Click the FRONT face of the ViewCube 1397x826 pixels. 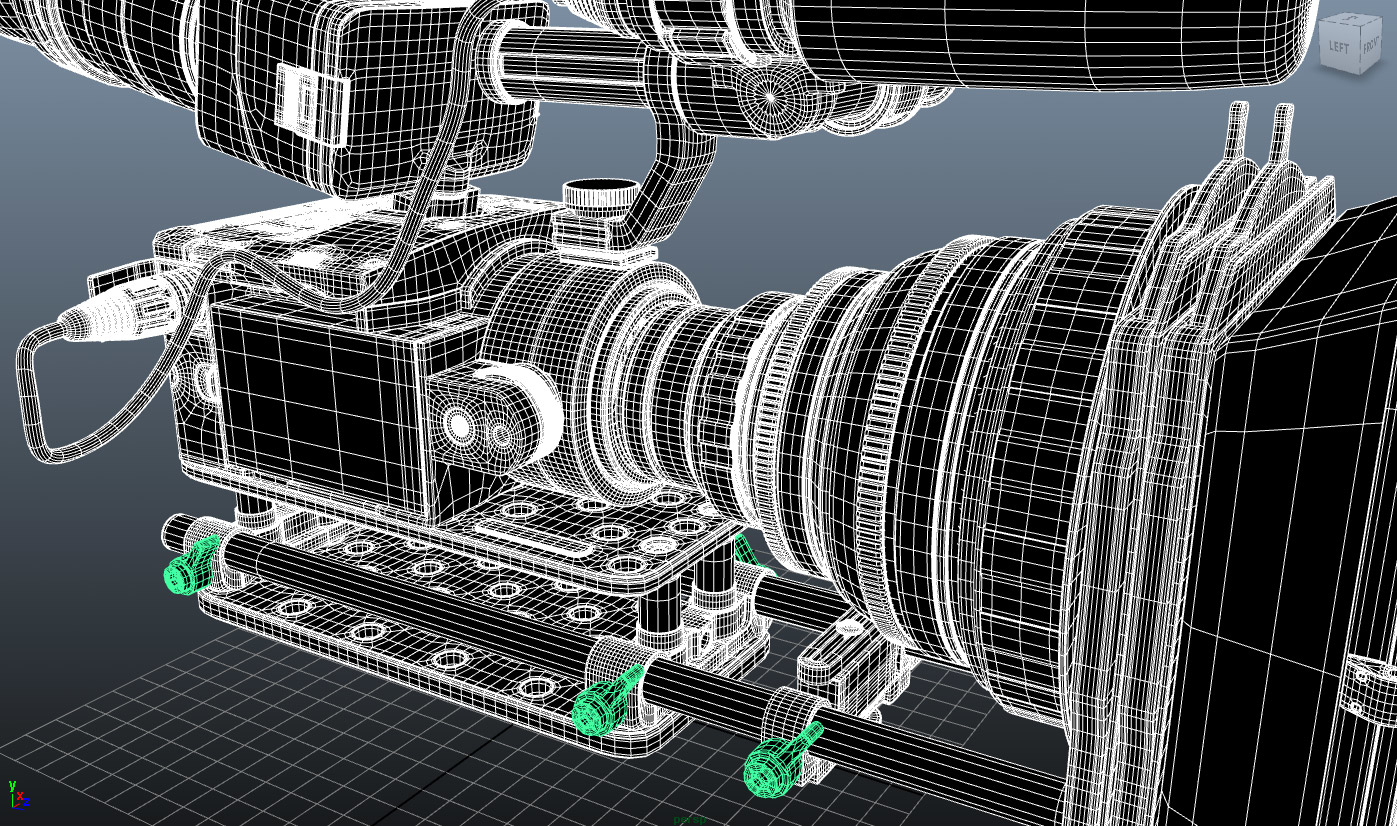click(1370, 47)
